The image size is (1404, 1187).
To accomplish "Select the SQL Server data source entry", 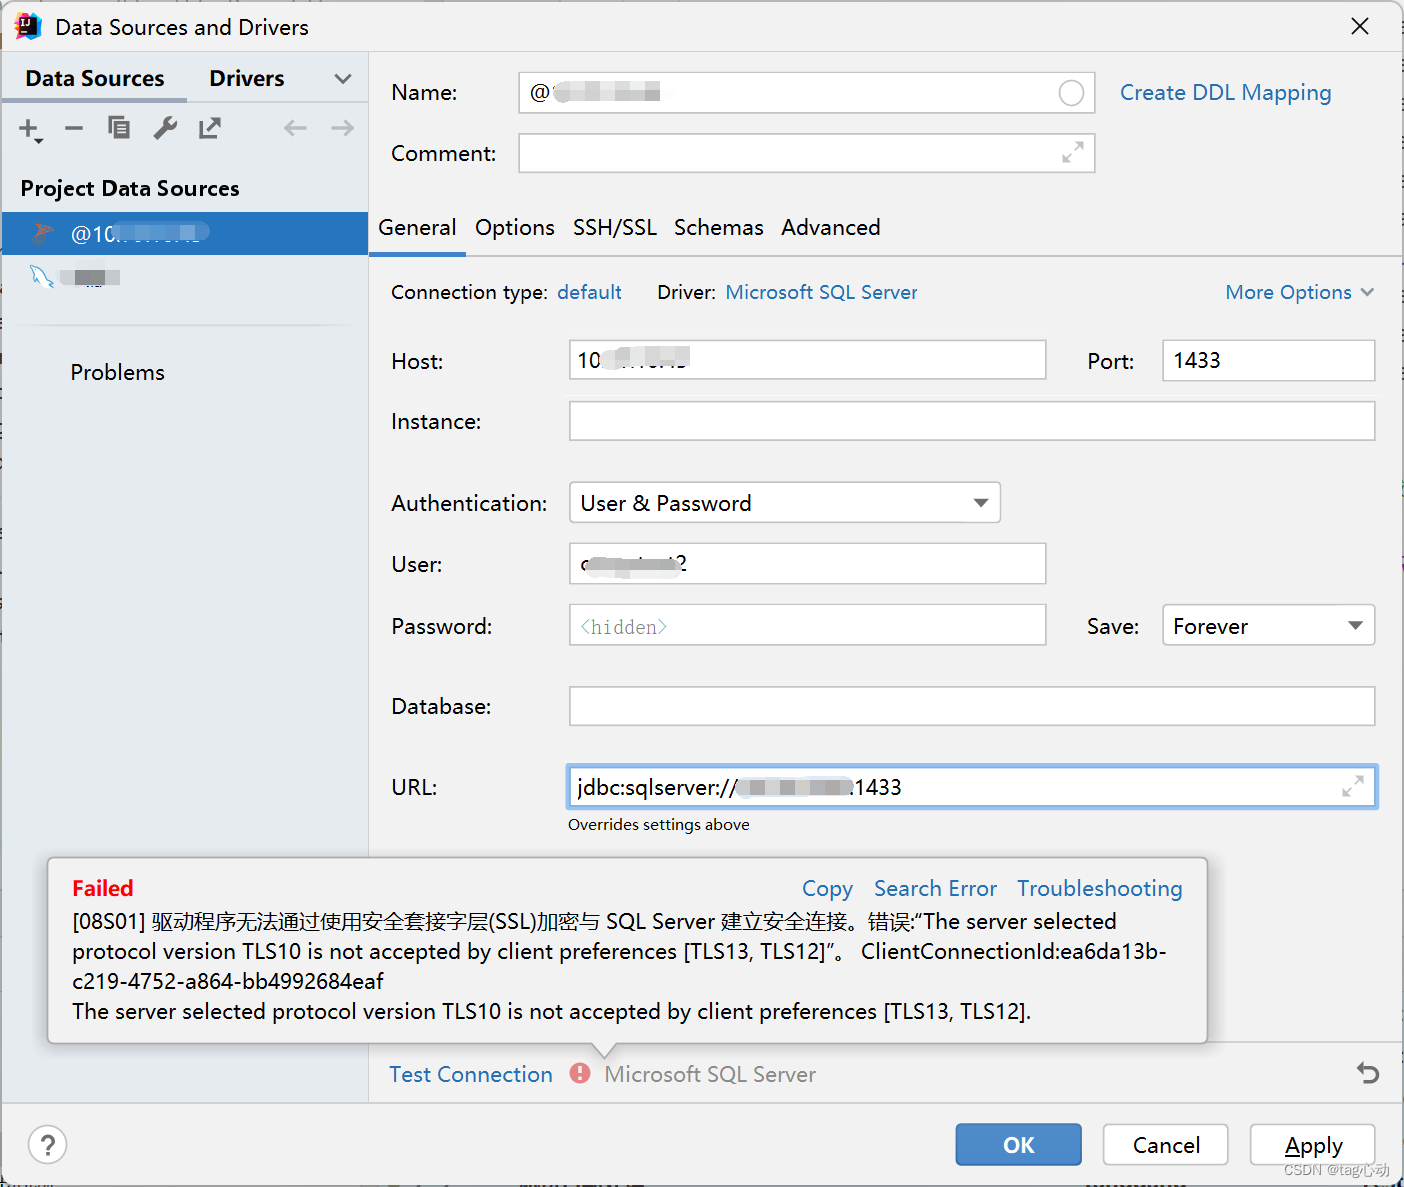I will coord(185,234).
